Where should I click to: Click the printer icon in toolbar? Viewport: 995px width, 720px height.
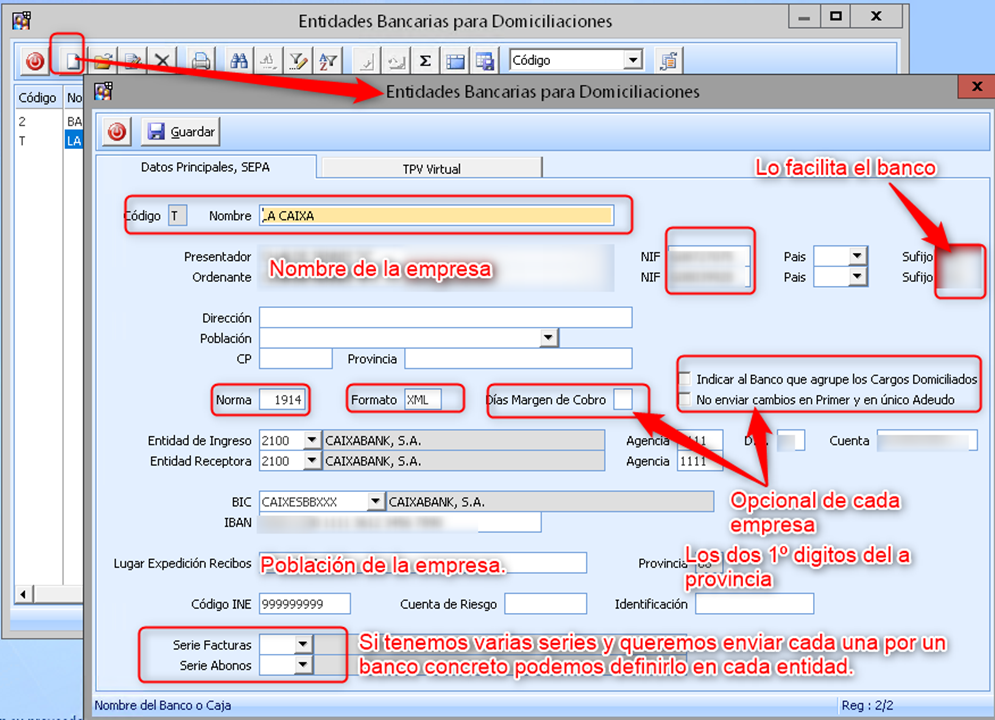click(201, 61)
